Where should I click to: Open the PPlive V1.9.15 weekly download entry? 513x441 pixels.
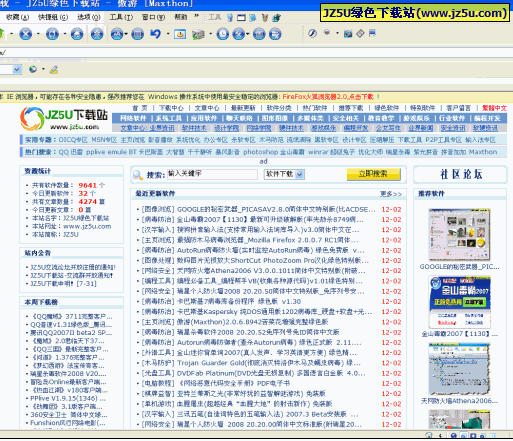pos(68,399)
